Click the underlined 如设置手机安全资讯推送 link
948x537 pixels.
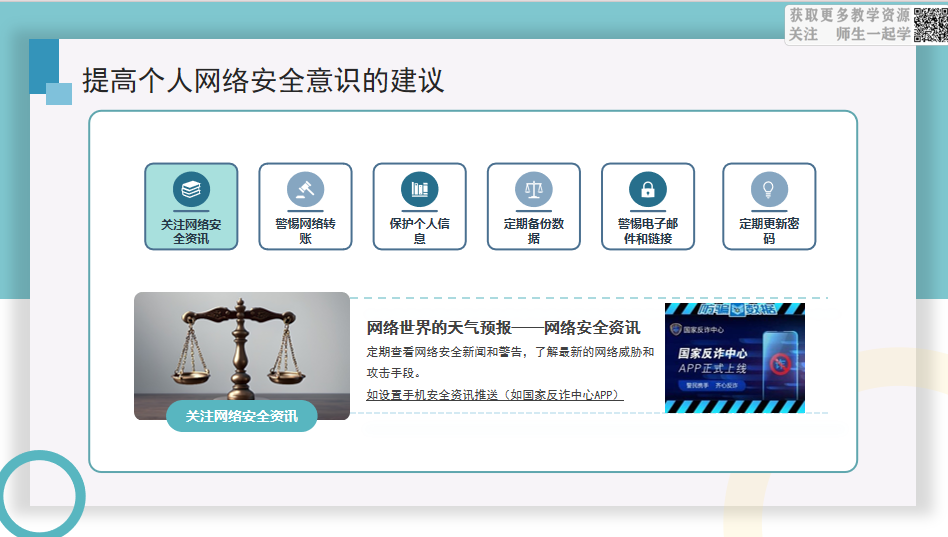coord(494,395)
